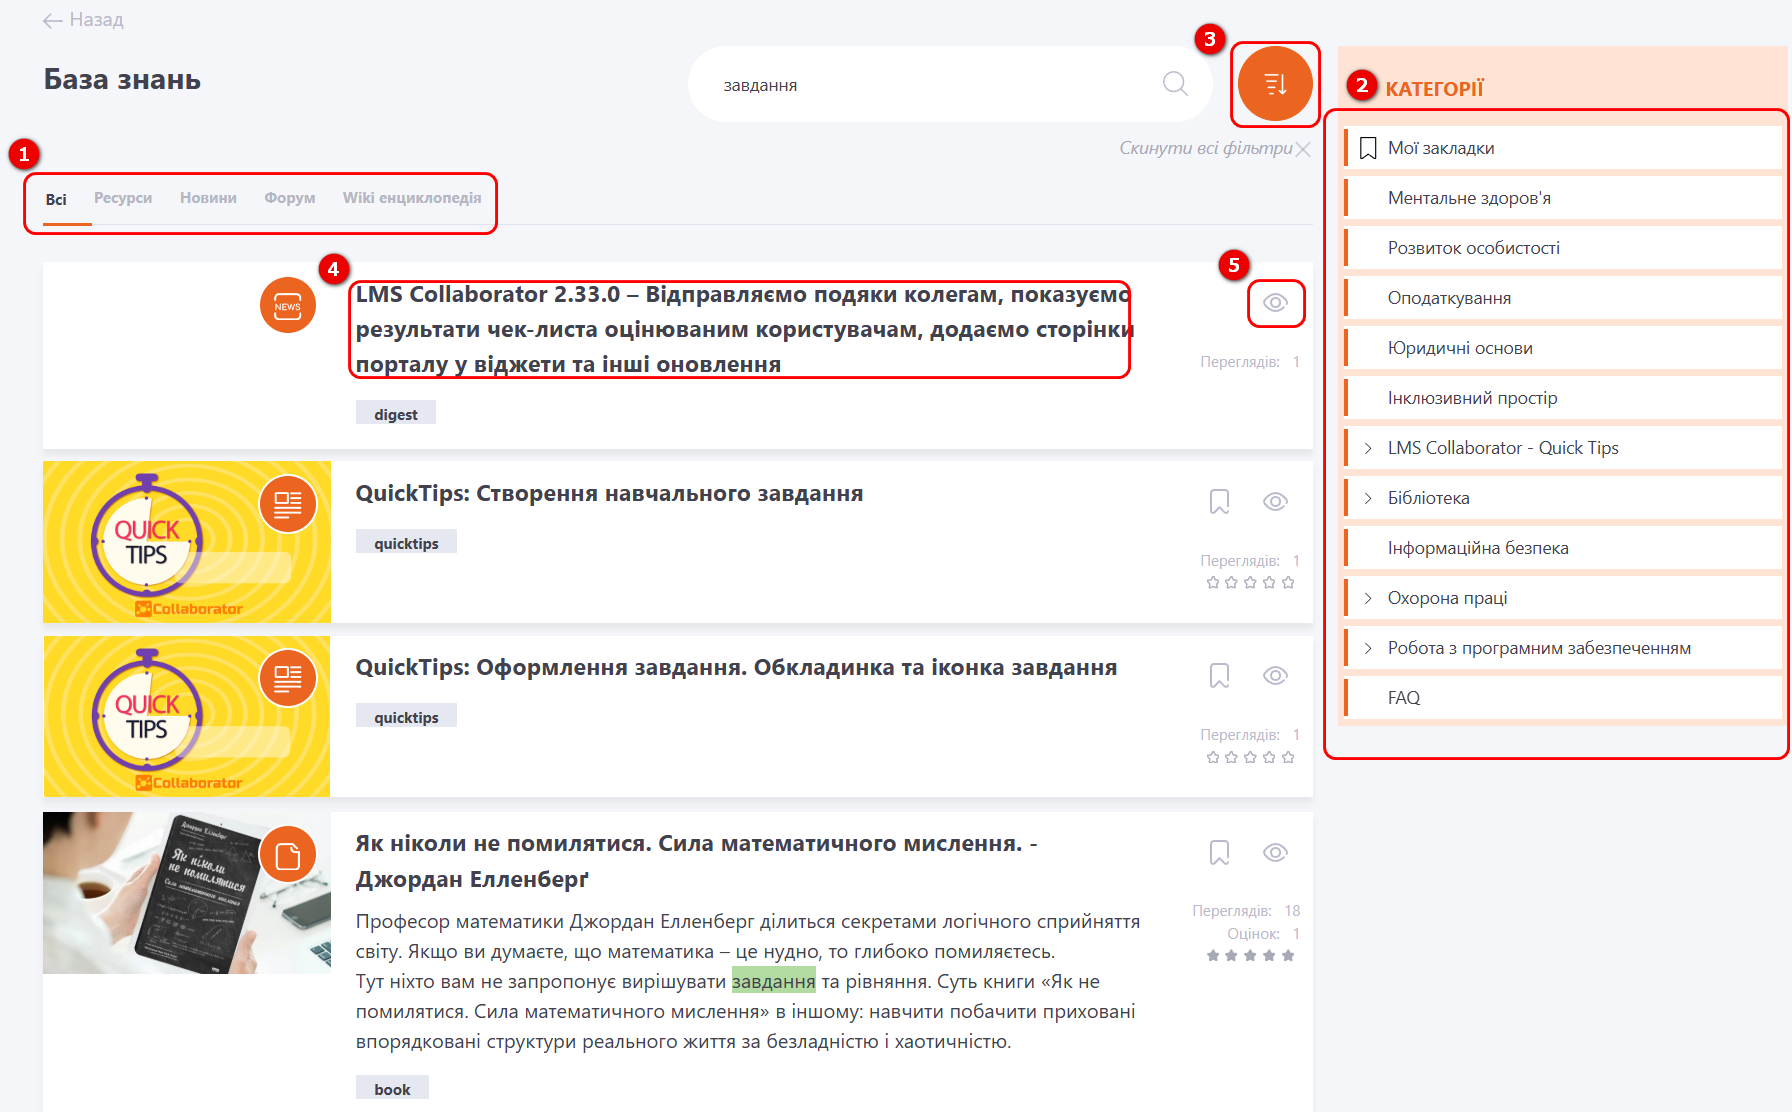Click the orange sort button
The image size is (1792, 1112).
click(x=1275, y=84)
